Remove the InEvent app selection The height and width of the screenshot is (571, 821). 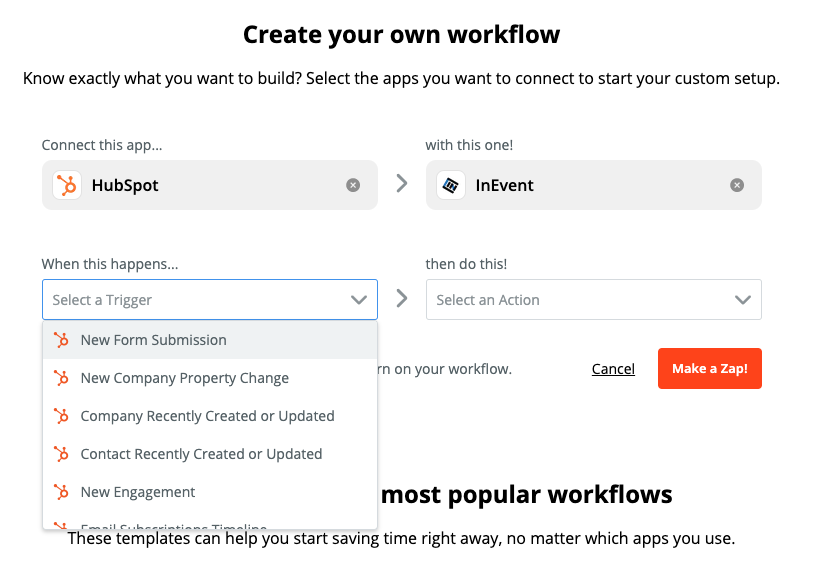coord(737,185)
